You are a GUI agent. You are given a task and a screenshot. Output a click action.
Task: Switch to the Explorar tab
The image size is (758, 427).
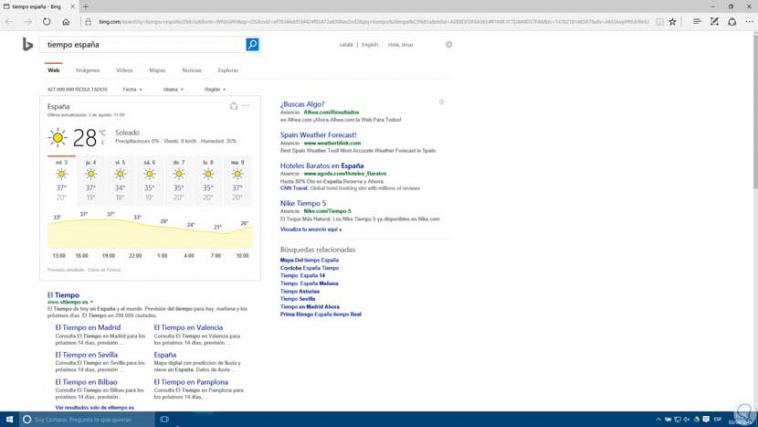click(x=228, y=70)
